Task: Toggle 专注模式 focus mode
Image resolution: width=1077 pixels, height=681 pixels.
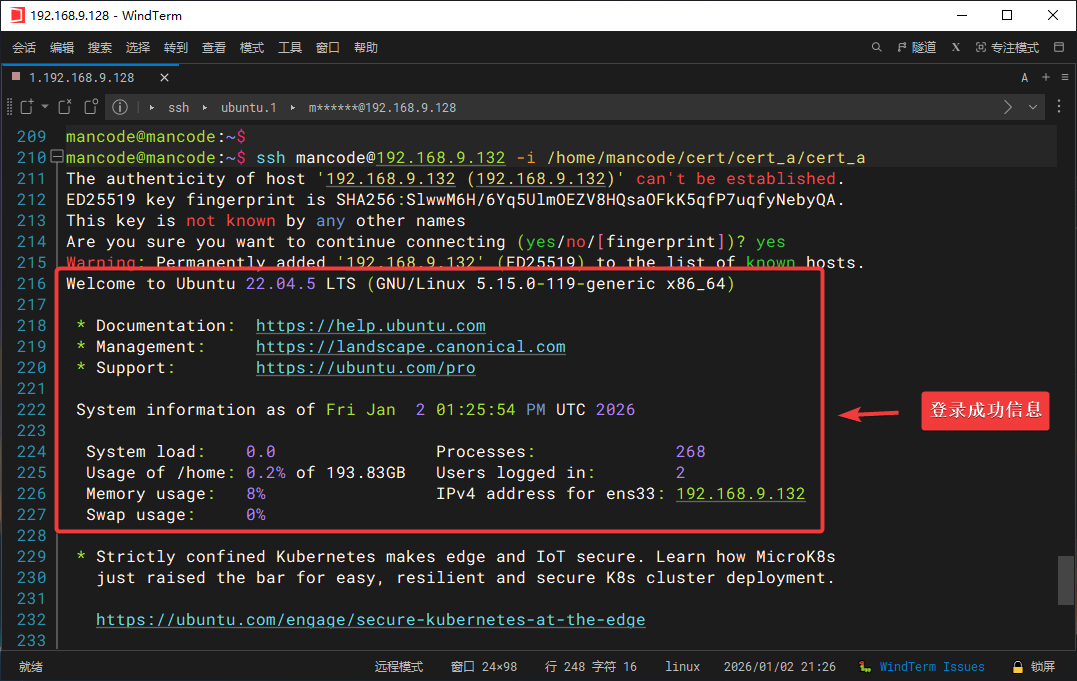Action: pyautogui.click(x=1007, y=47)
